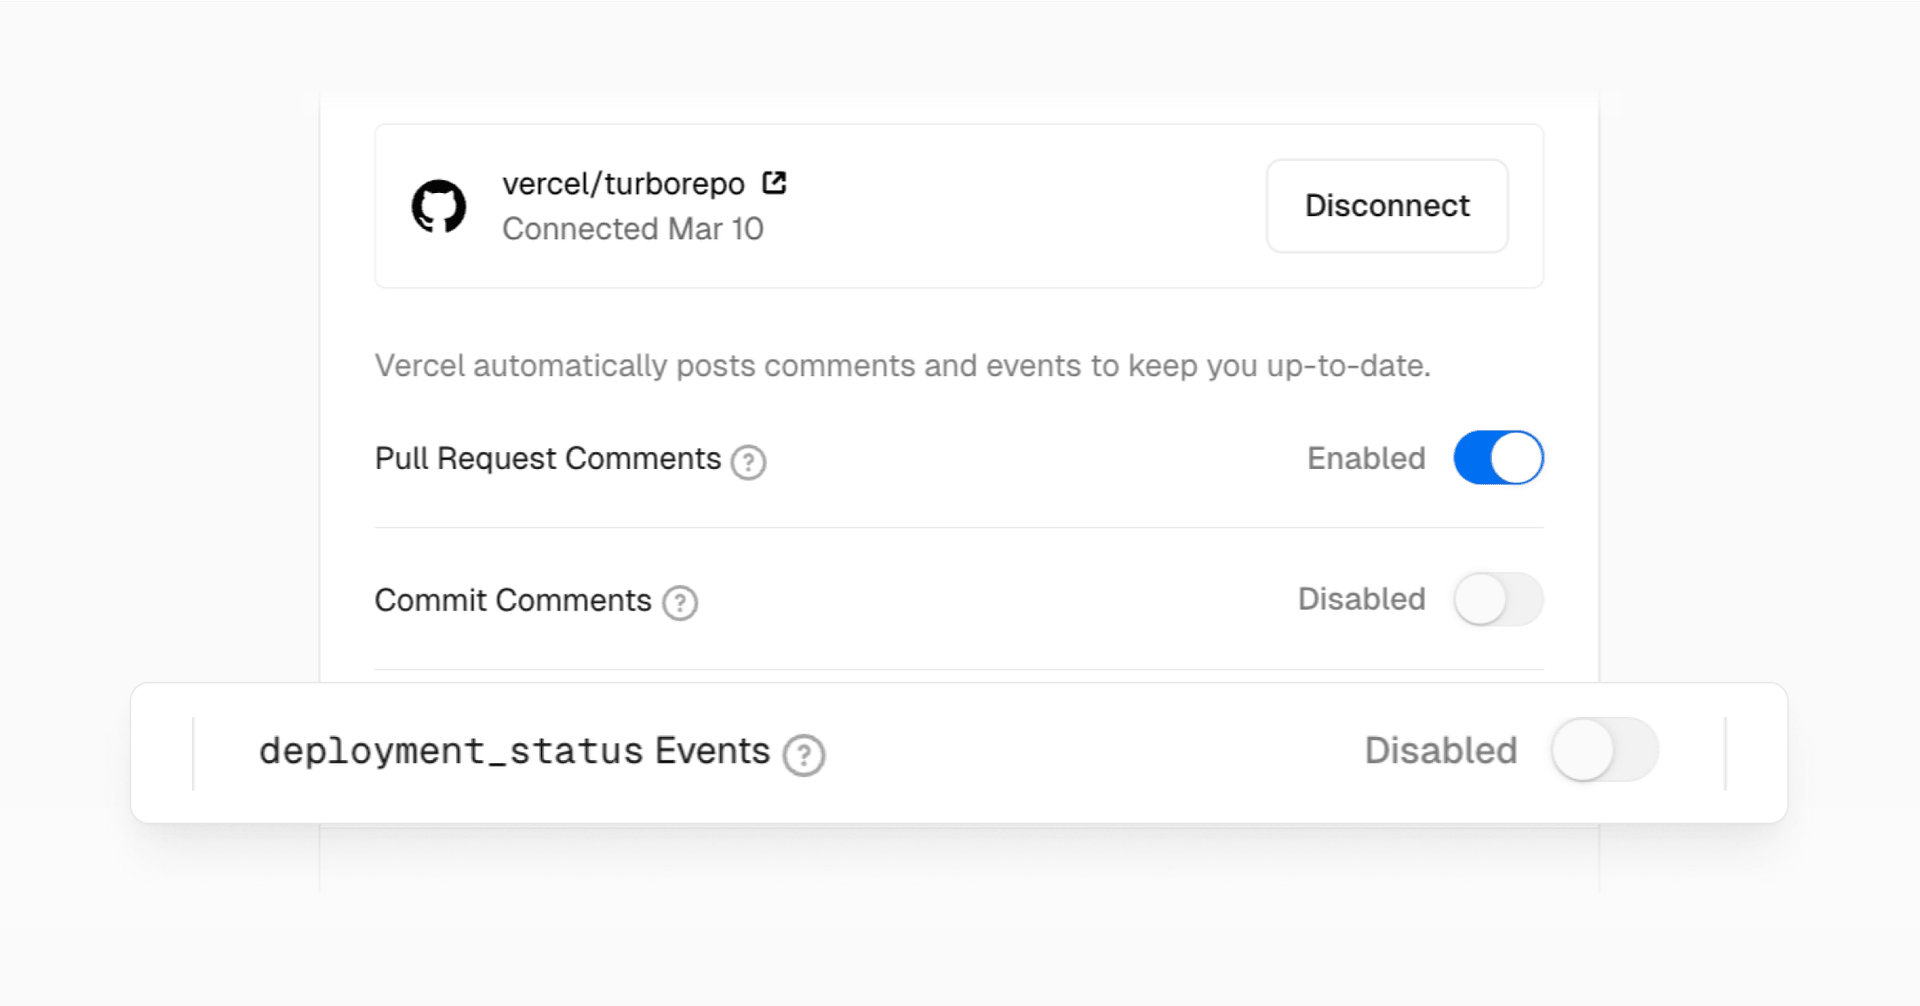Click Disabled label next to deployment_status Events
The width and height of the screenshot is (1920, 1006).
pyautogui.click(x=1441, y=750)
